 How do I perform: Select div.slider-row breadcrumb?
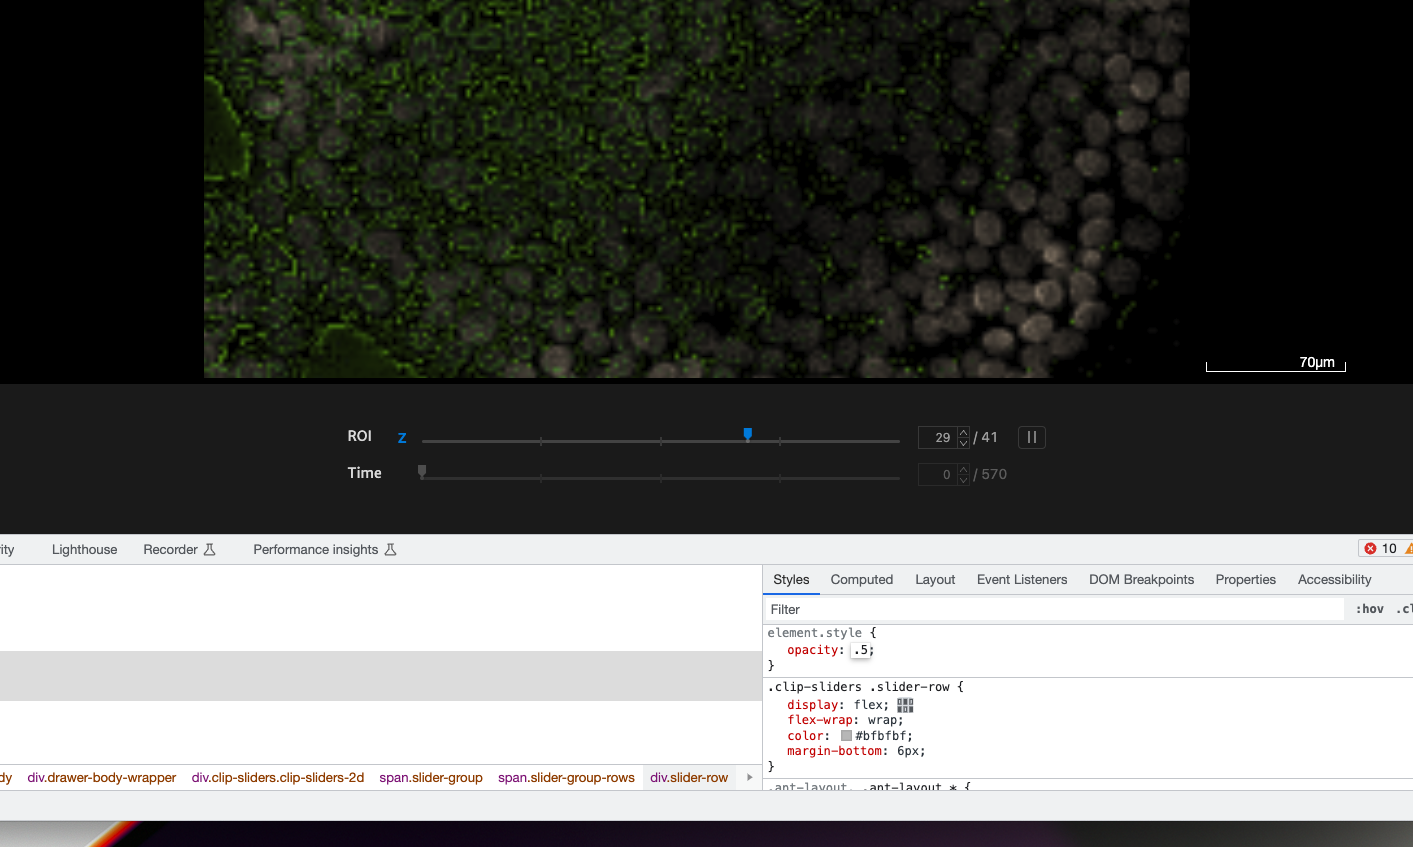[x=689, y=777]
